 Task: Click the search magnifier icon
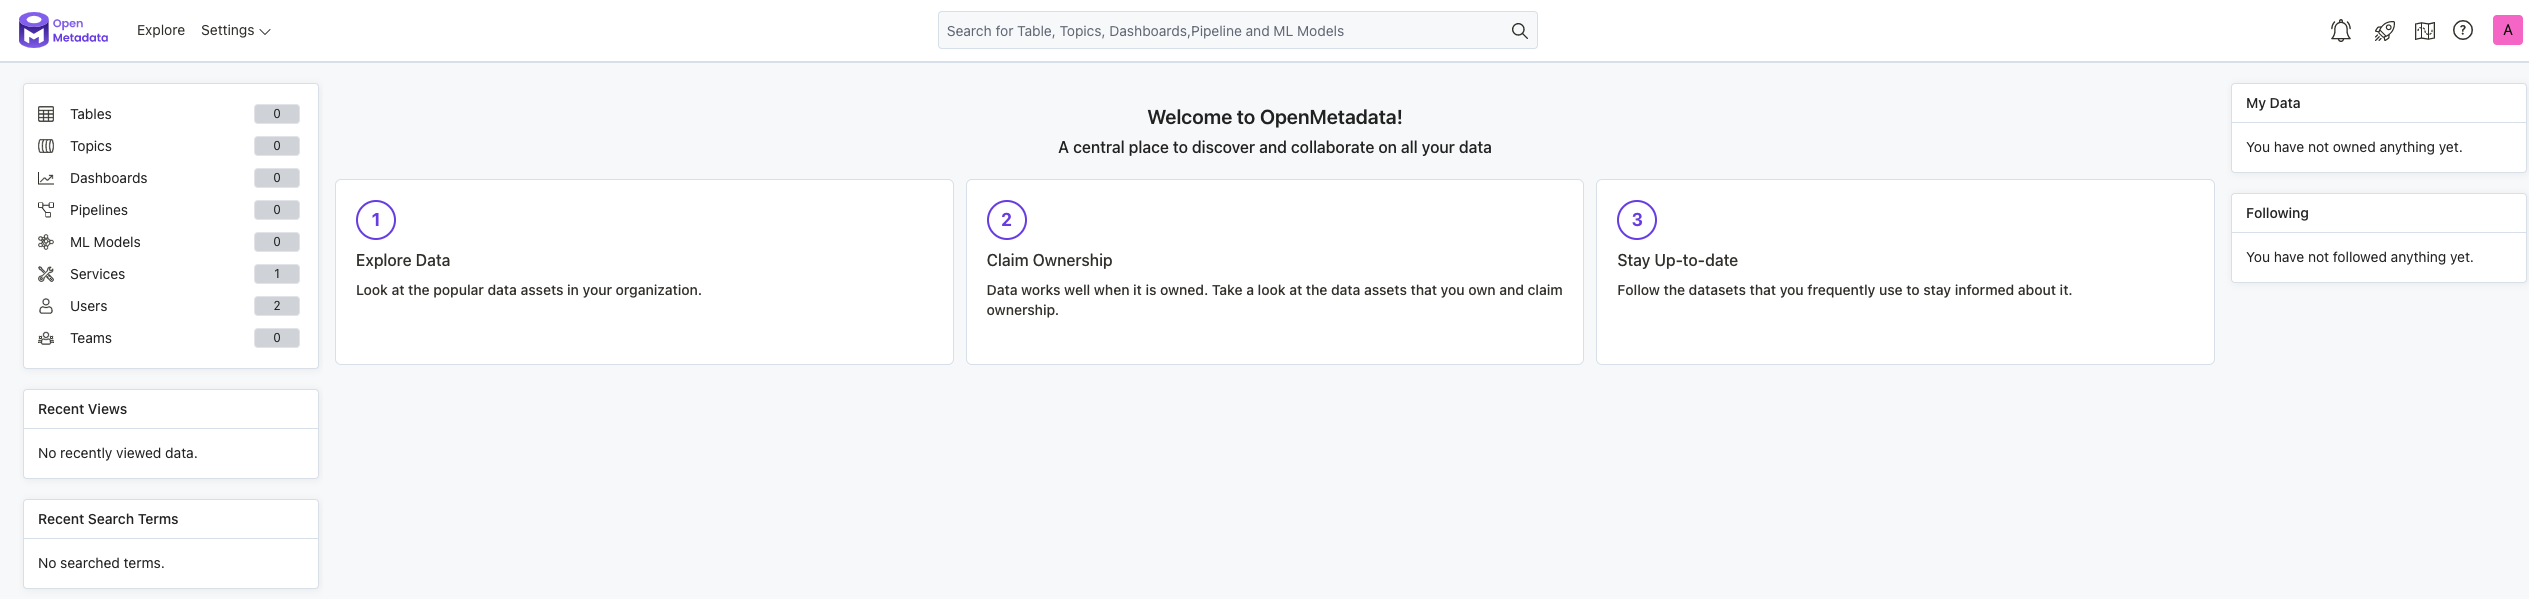1519,30
